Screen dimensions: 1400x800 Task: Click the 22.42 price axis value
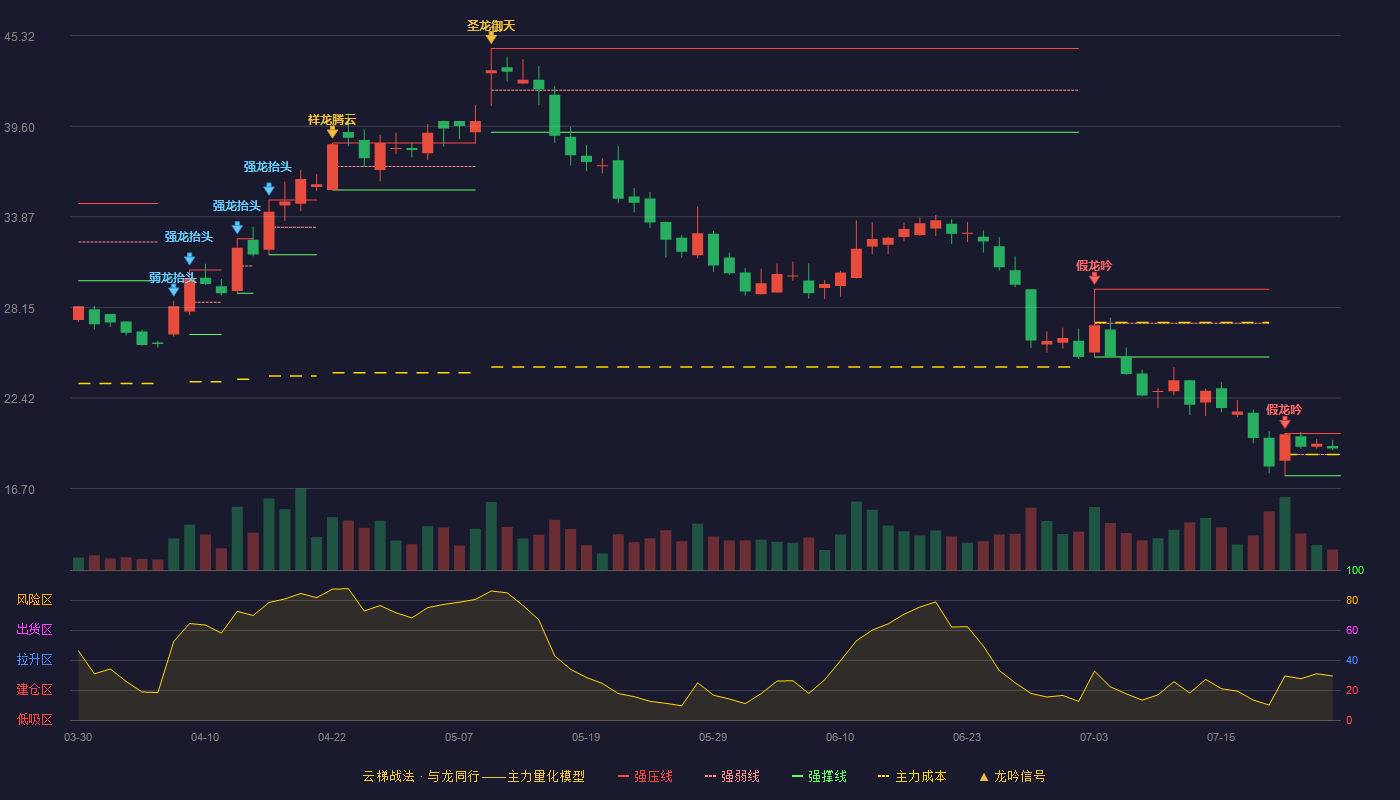(x=19, y=399)
